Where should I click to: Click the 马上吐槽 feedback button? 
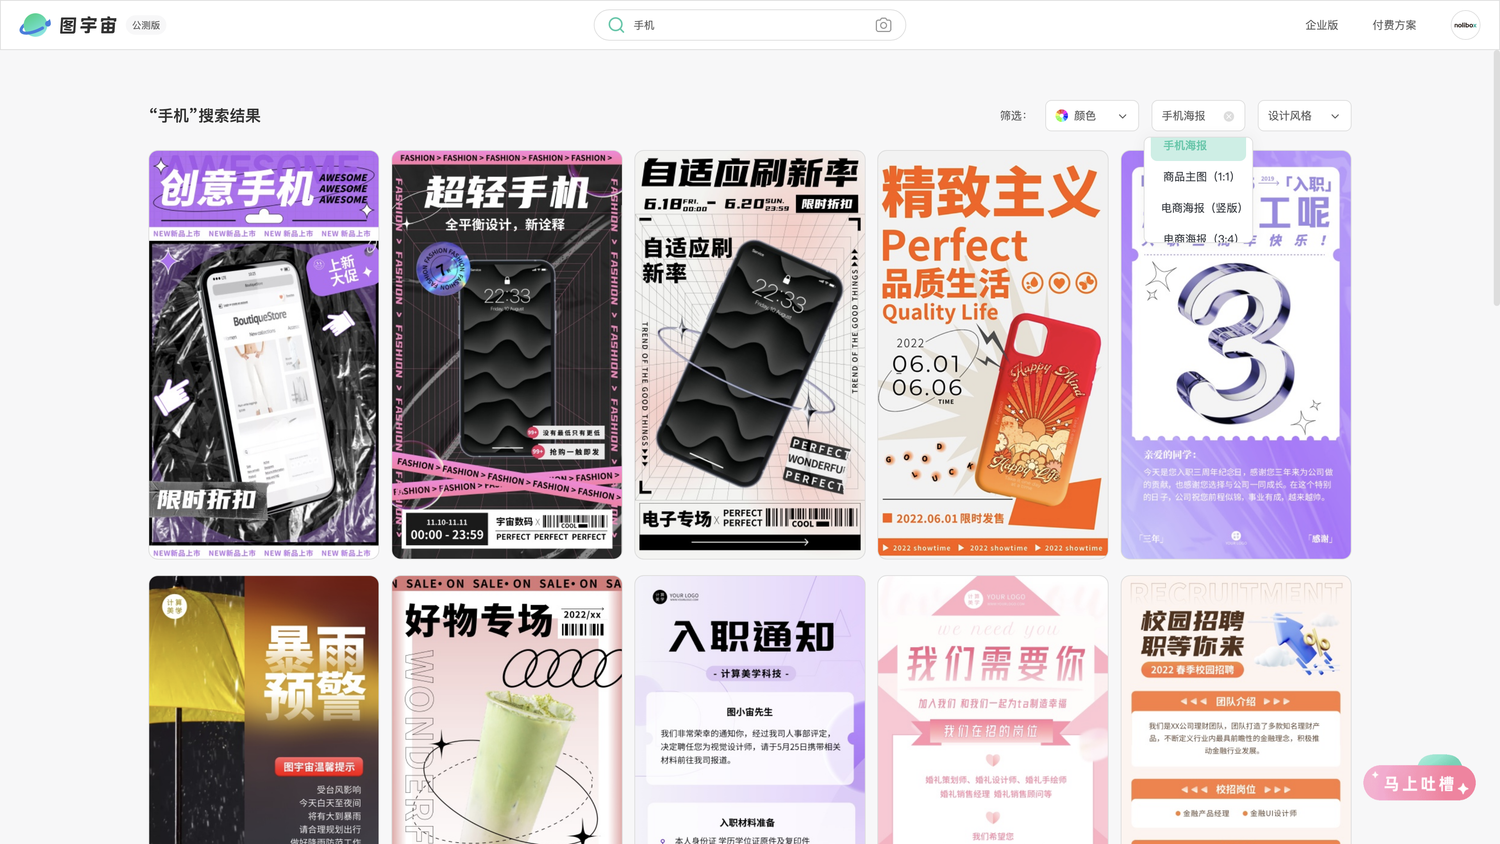pos(1419,783)
